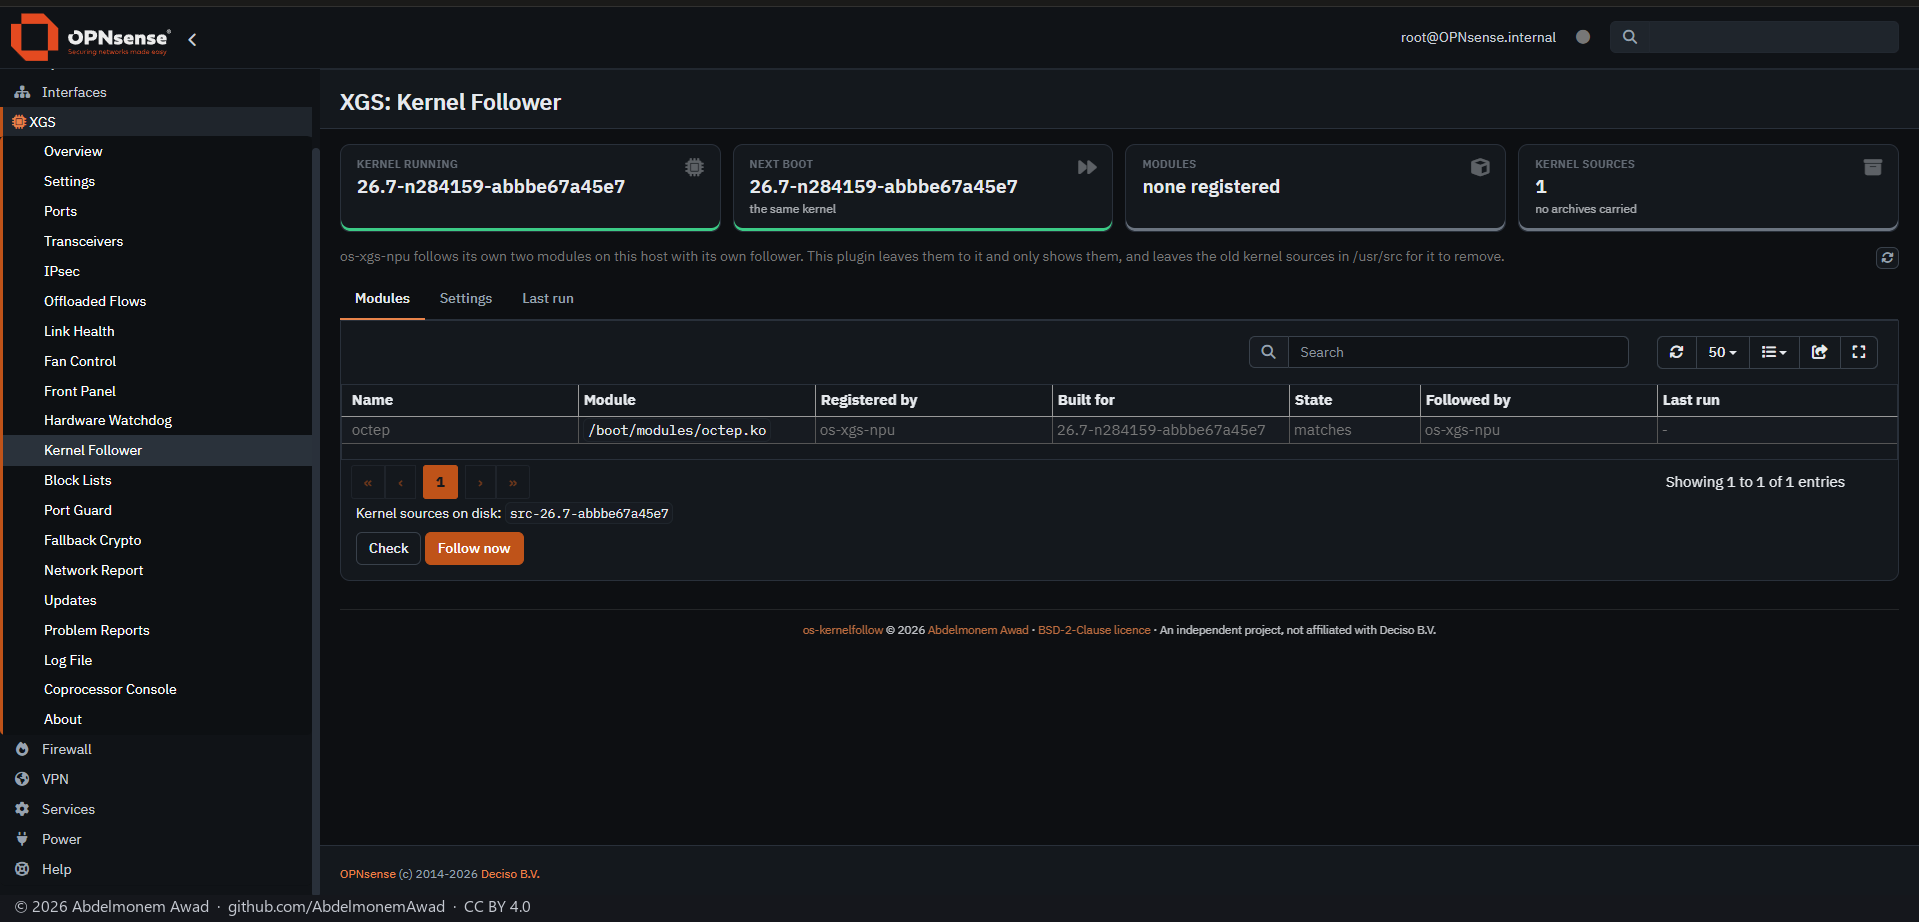Click page 1 in the pagination
Image resolution: width=1919 pixels, height=922 pixels.
coord(440,482)
